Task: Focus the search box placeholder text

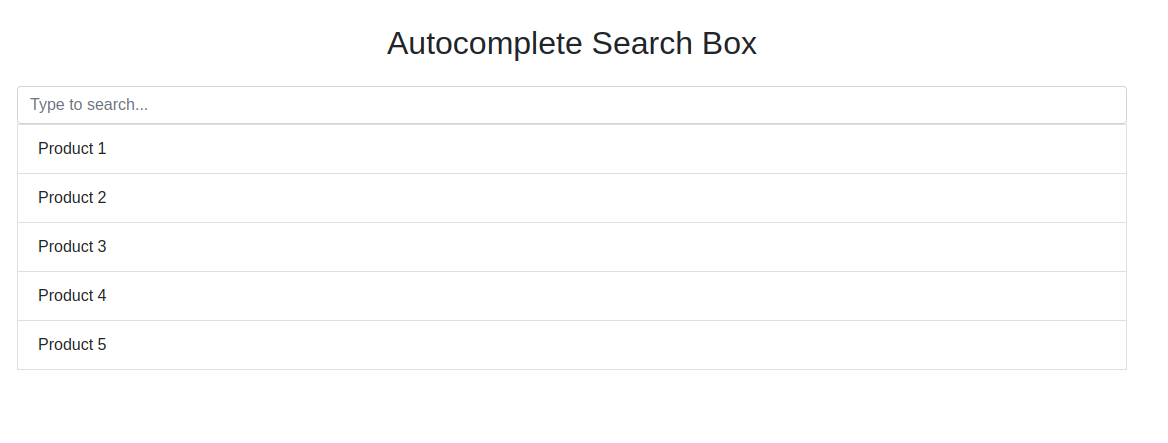Action: pyautogui.click(x=89, y=105)
